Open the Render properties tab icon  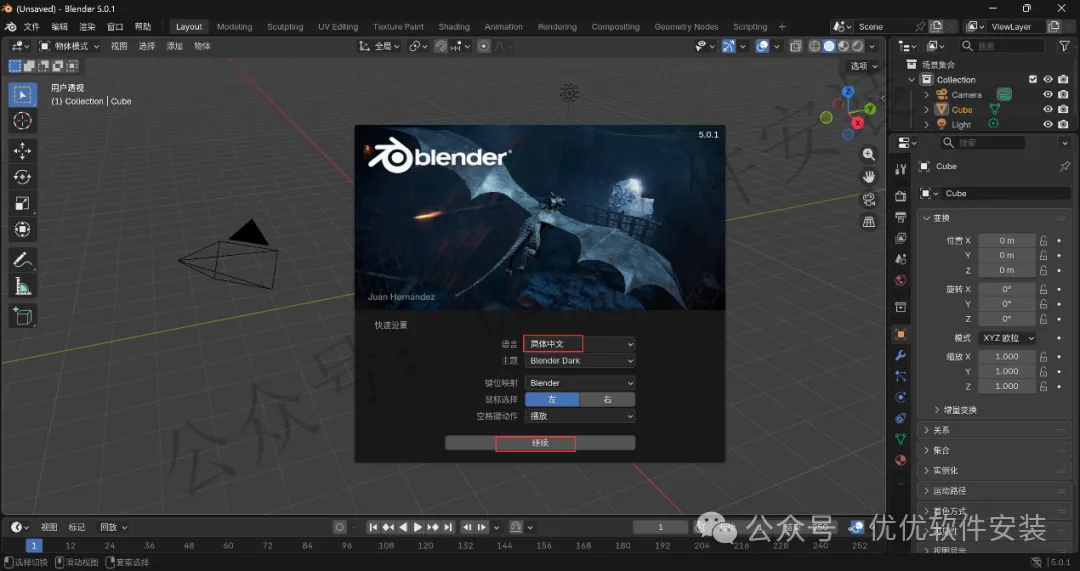900,196
